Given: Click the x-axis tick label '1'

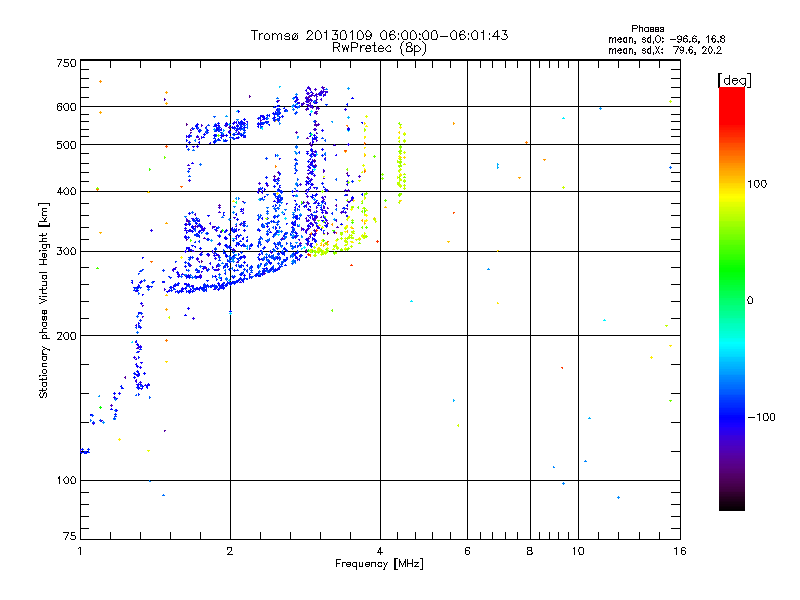Looking at the screenshot, I should coord(80,551).
